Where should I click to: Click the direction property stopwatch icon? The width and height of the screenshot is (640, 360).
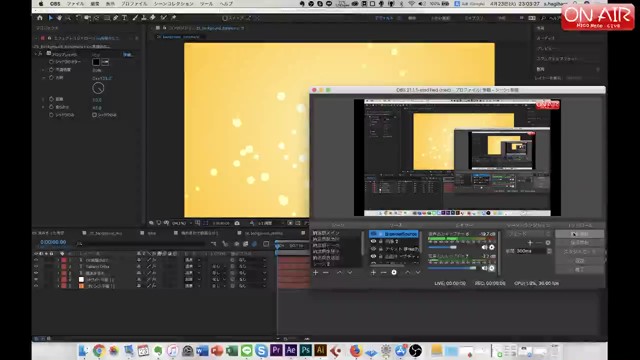(51, 78)
